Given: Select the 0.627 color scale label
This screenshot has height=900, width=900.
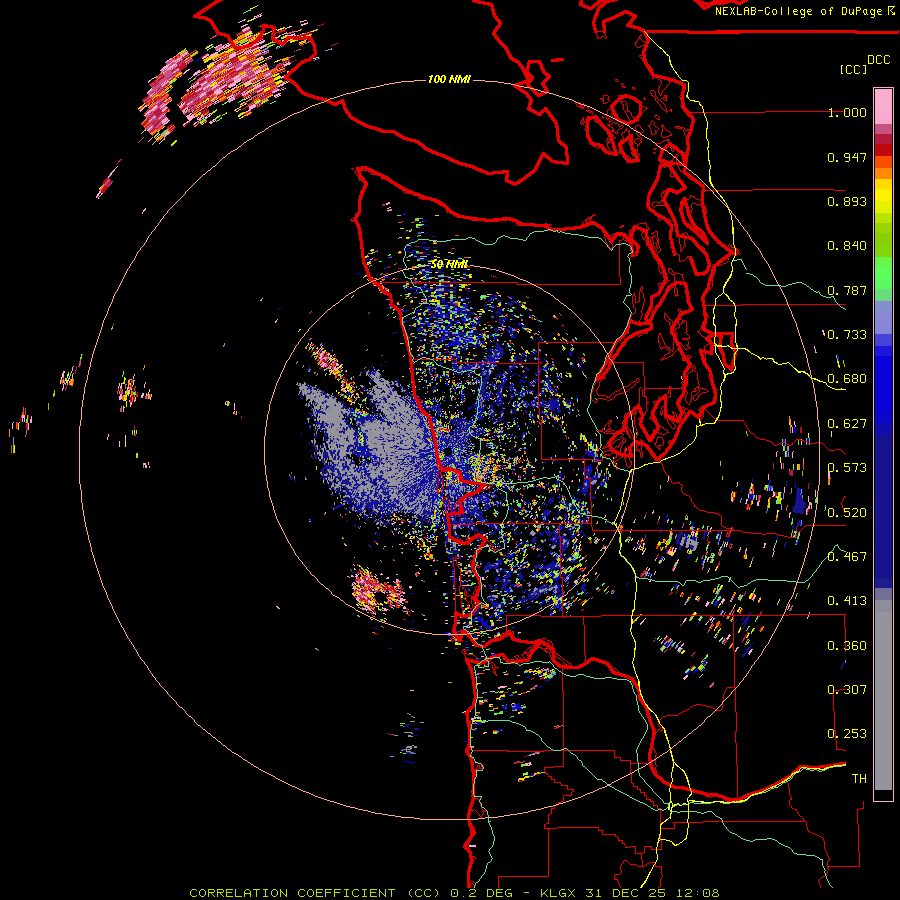Looking at the screenshot, I should click(847, 424).
